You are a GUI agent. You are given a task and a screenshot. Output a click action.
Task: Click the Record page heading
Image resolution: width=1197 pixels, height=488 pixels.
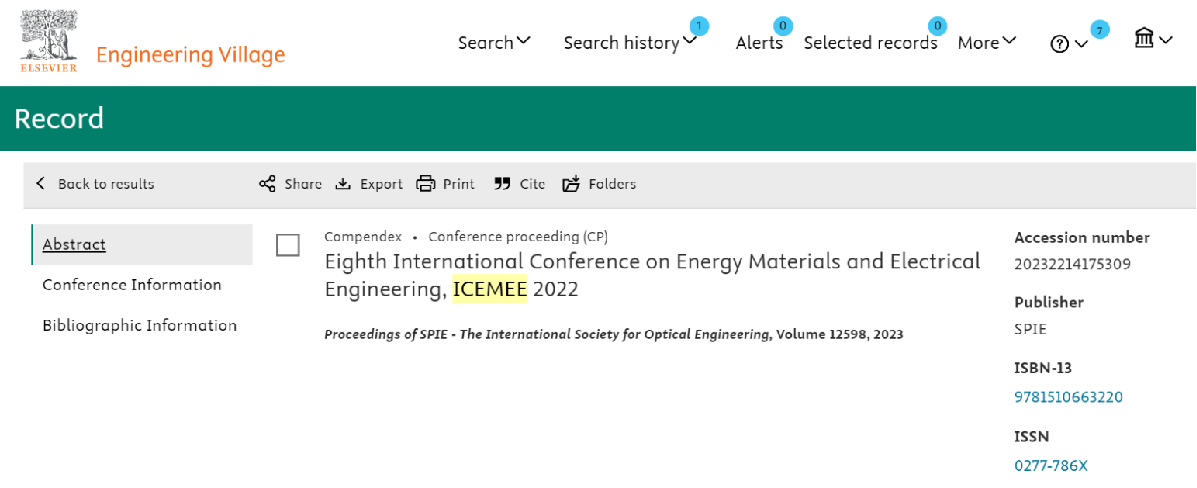coord(59,118)
